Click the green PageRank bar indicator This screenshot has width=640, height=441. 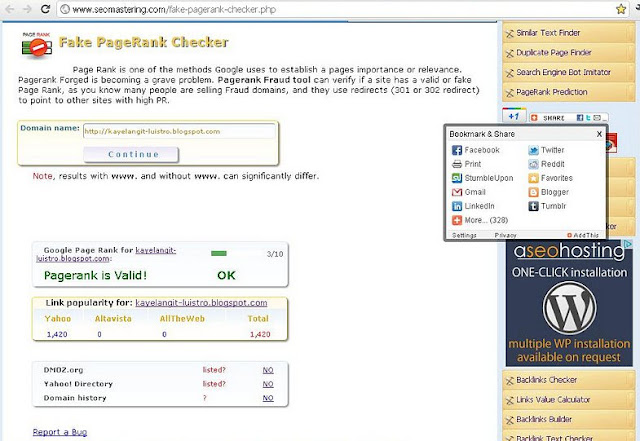click(219, 254)
